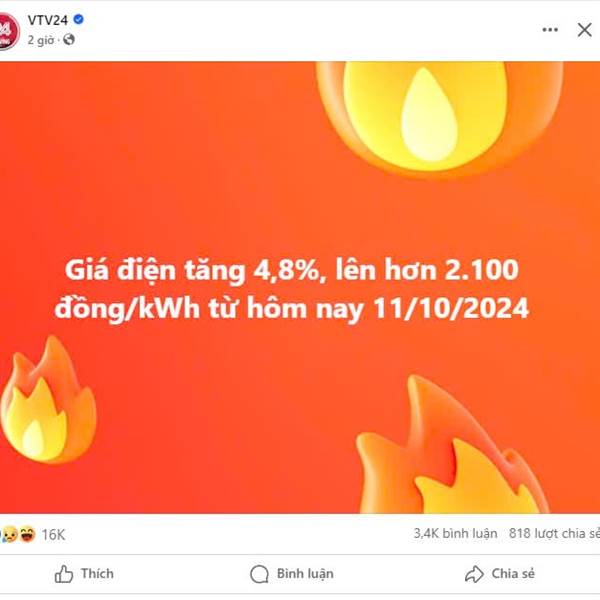Click the comment bubble icon

(x=259, y=574)
